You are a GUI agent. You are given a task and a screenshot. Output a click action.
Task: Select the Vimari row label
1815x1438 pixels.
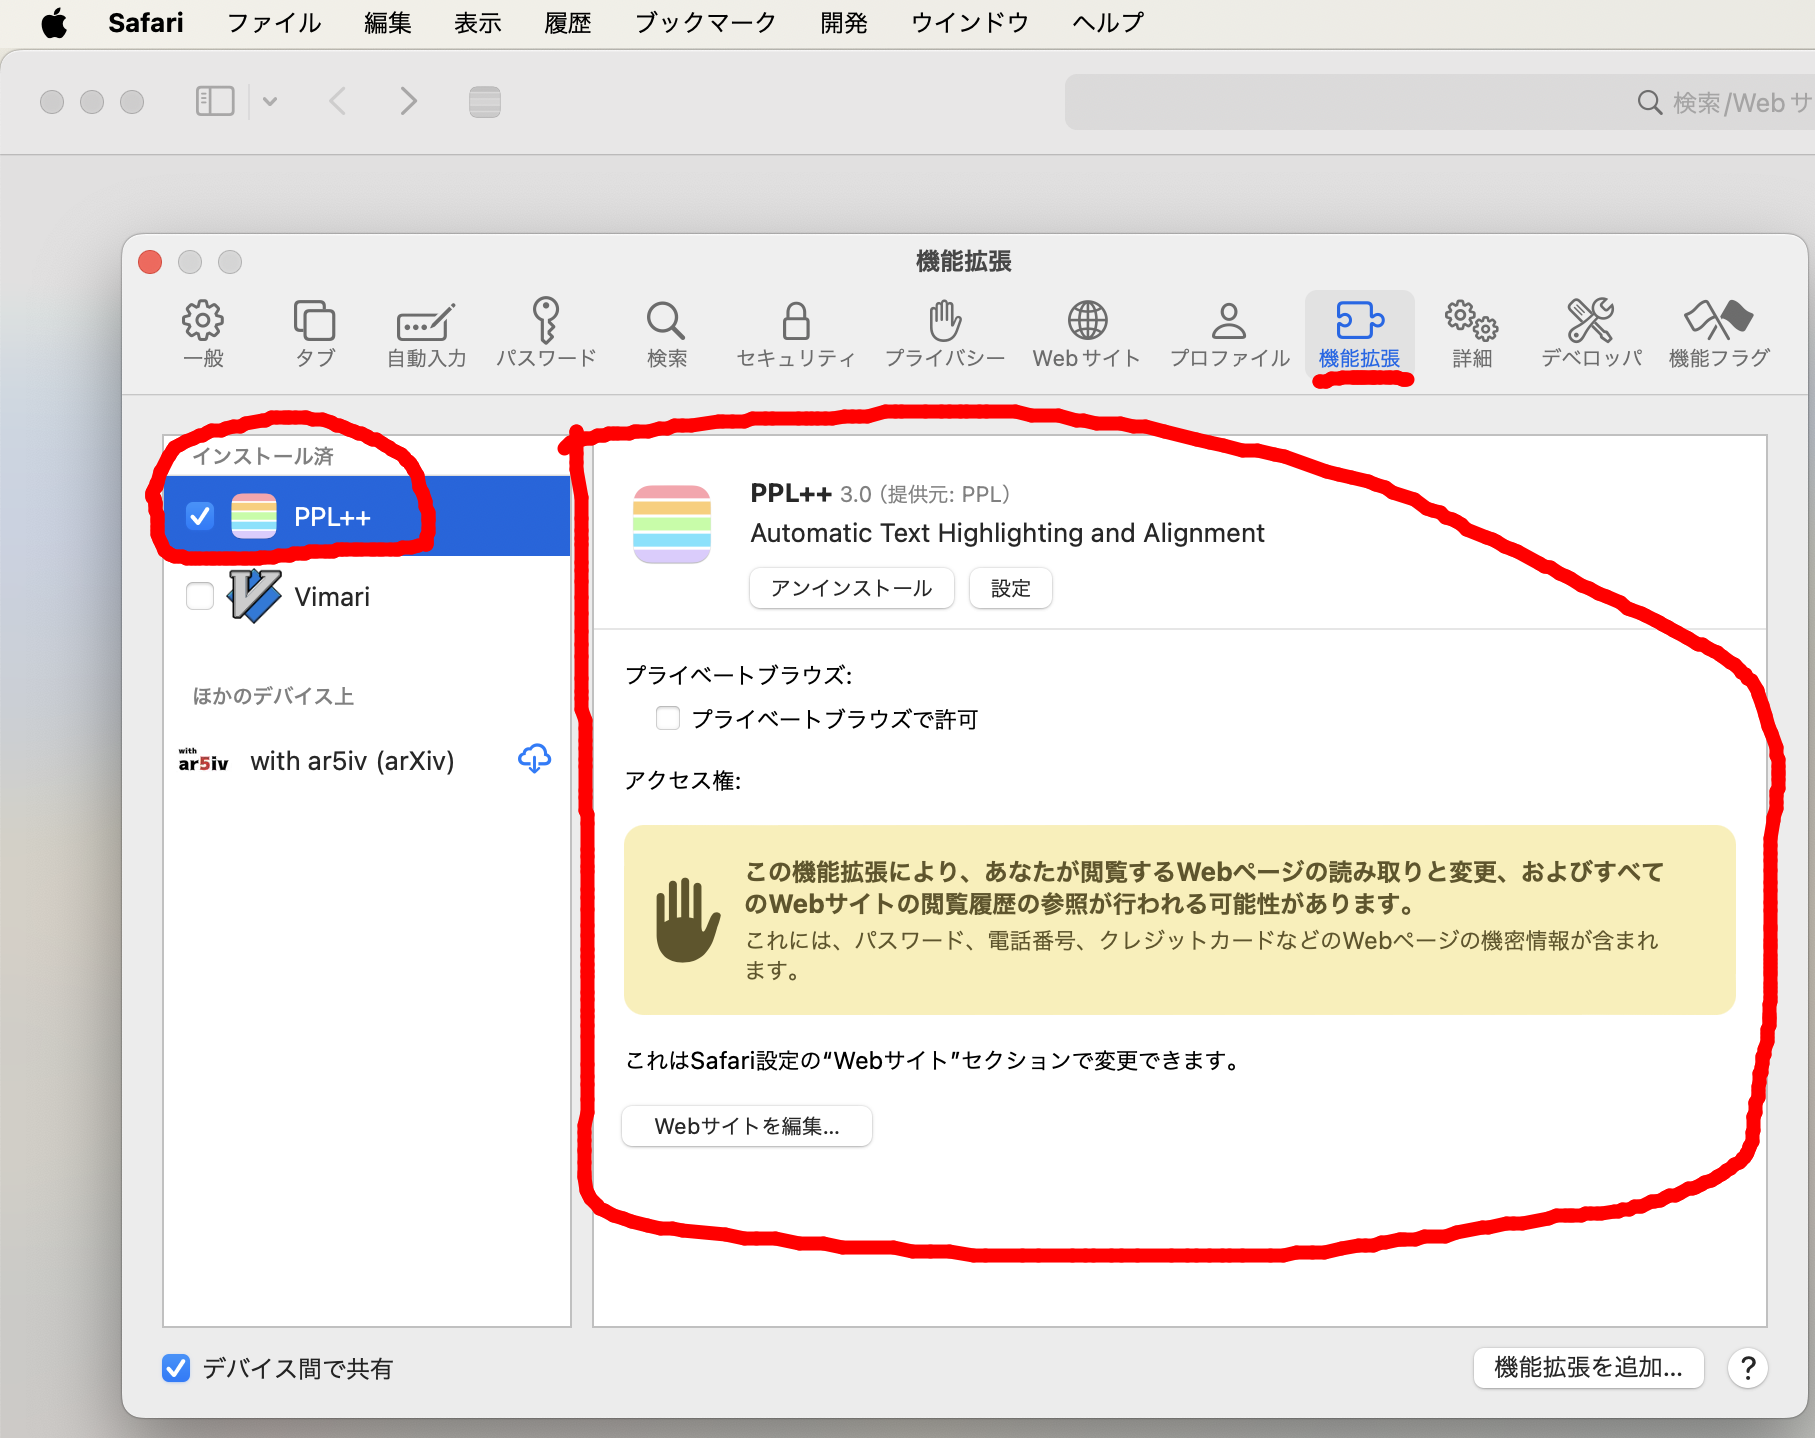pyautogui.click(x=332, y=597)
